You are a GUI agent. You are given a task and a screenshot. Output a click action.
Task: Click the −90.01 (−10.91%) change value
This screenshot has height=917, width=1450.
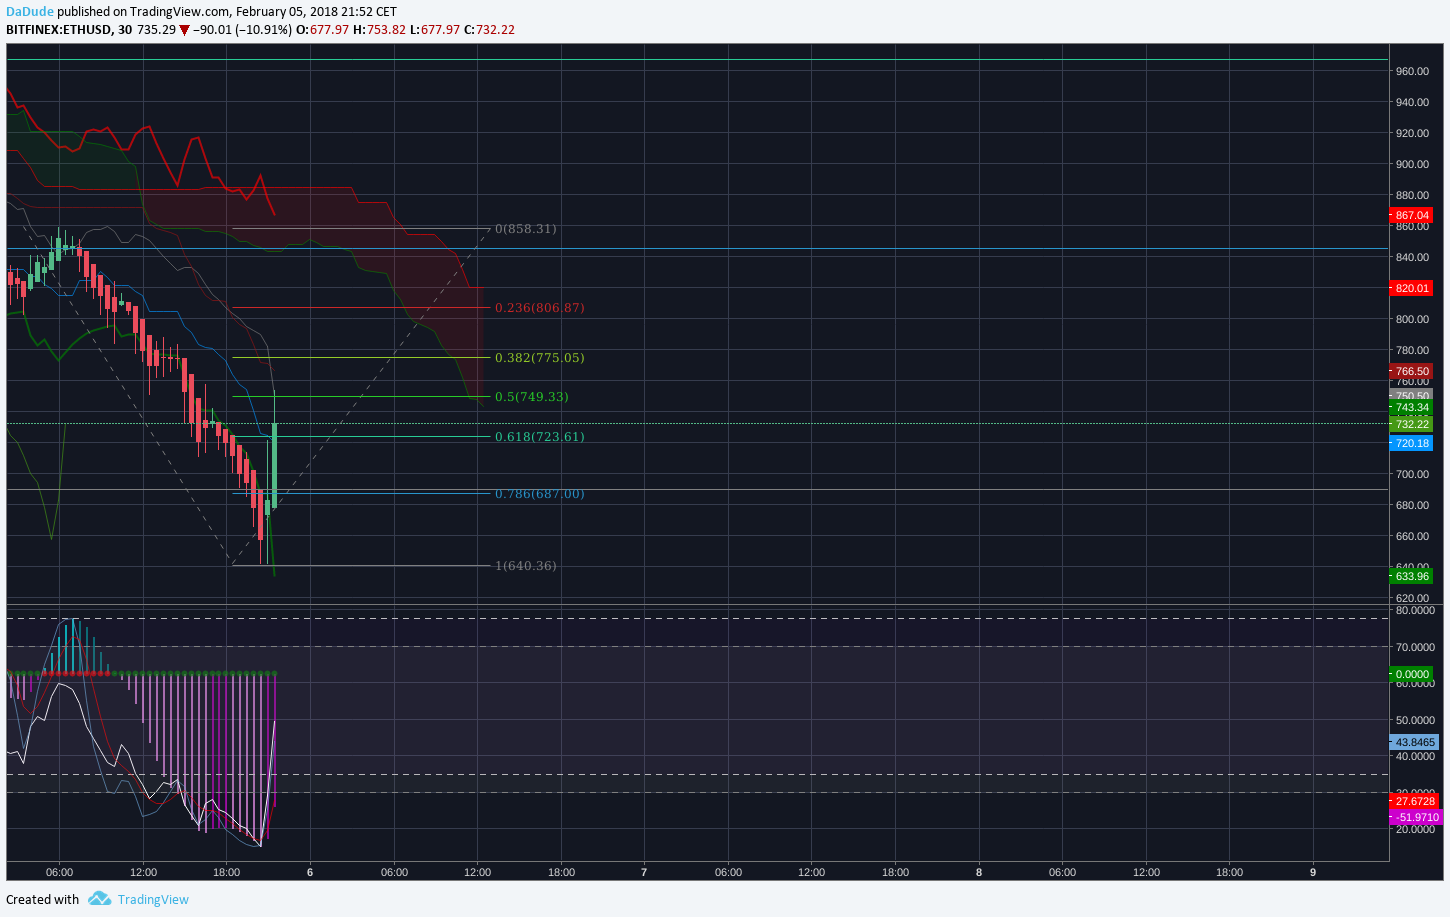[242, 30]
